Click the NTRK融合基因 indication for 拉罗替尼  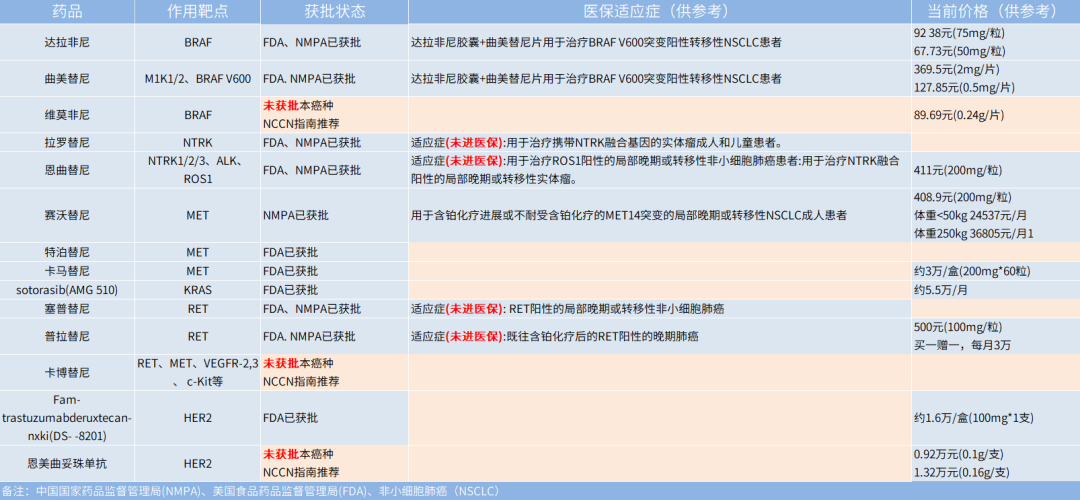pos(596,143)
